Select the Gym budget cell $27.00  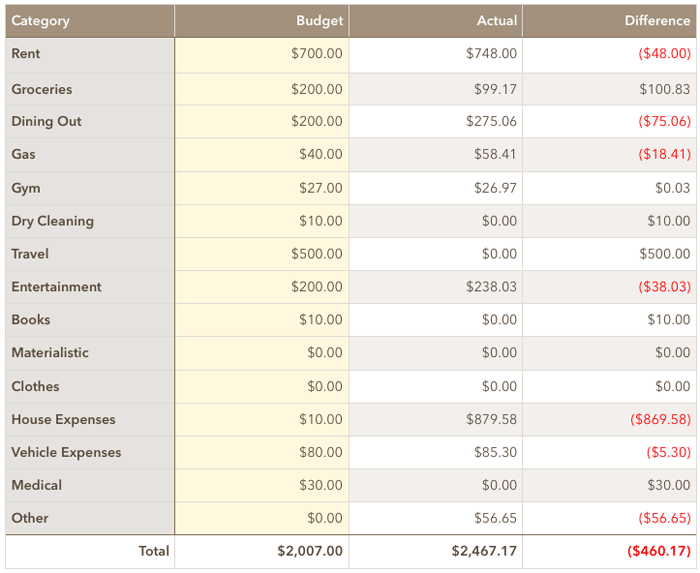pyautogui.click(x=262, y=188)
